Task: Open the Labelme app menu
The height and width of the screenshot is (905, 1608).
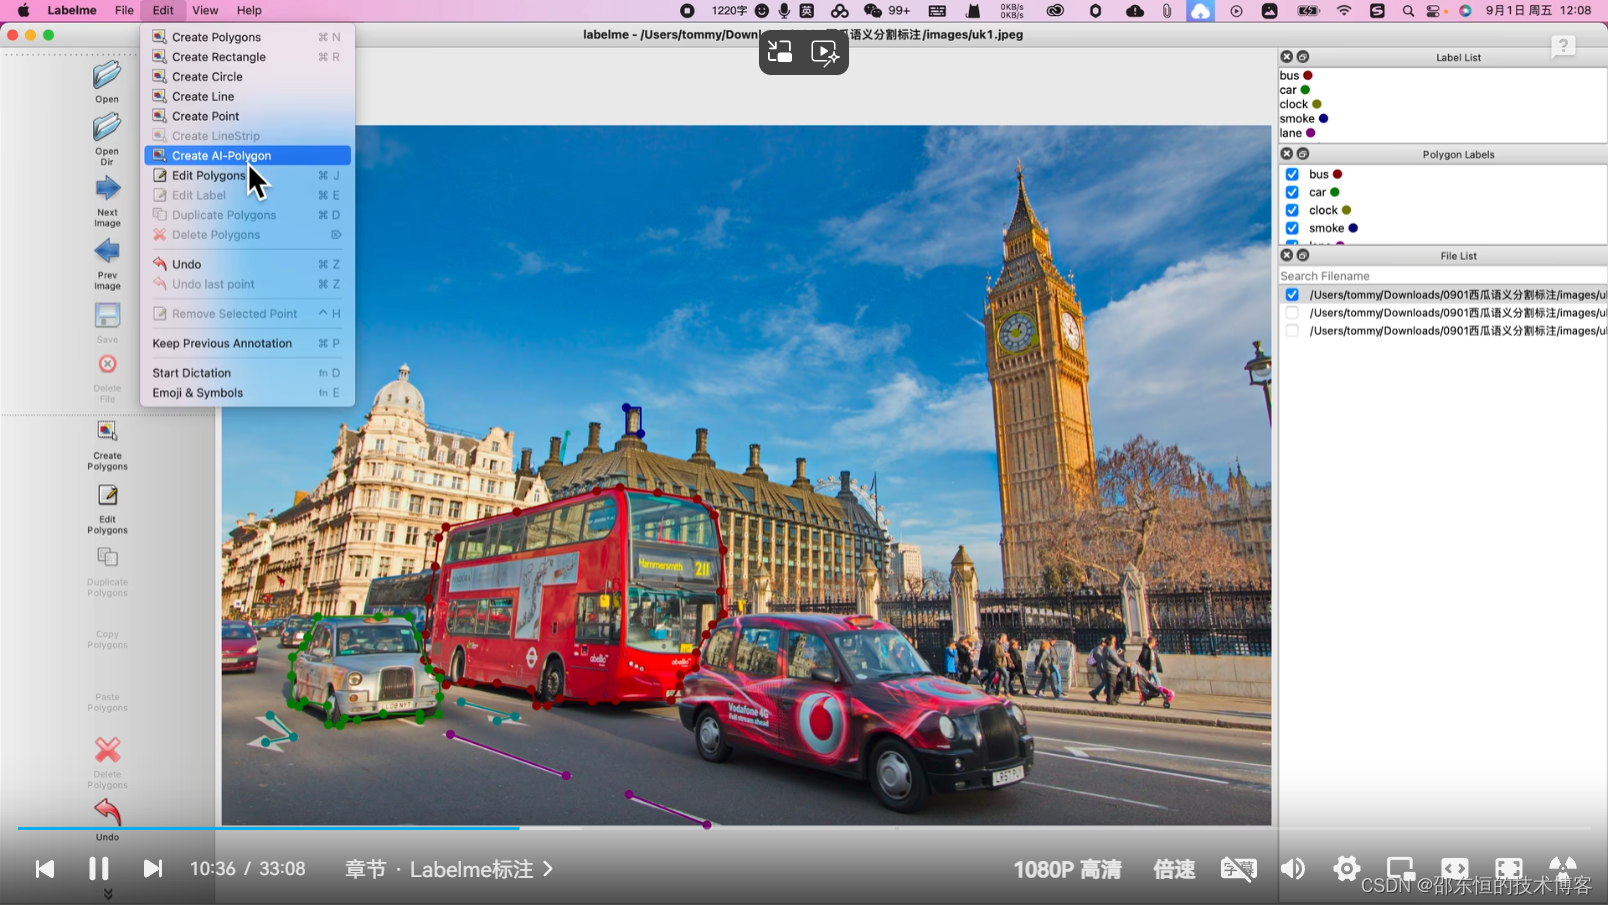Action: point(72,10)
